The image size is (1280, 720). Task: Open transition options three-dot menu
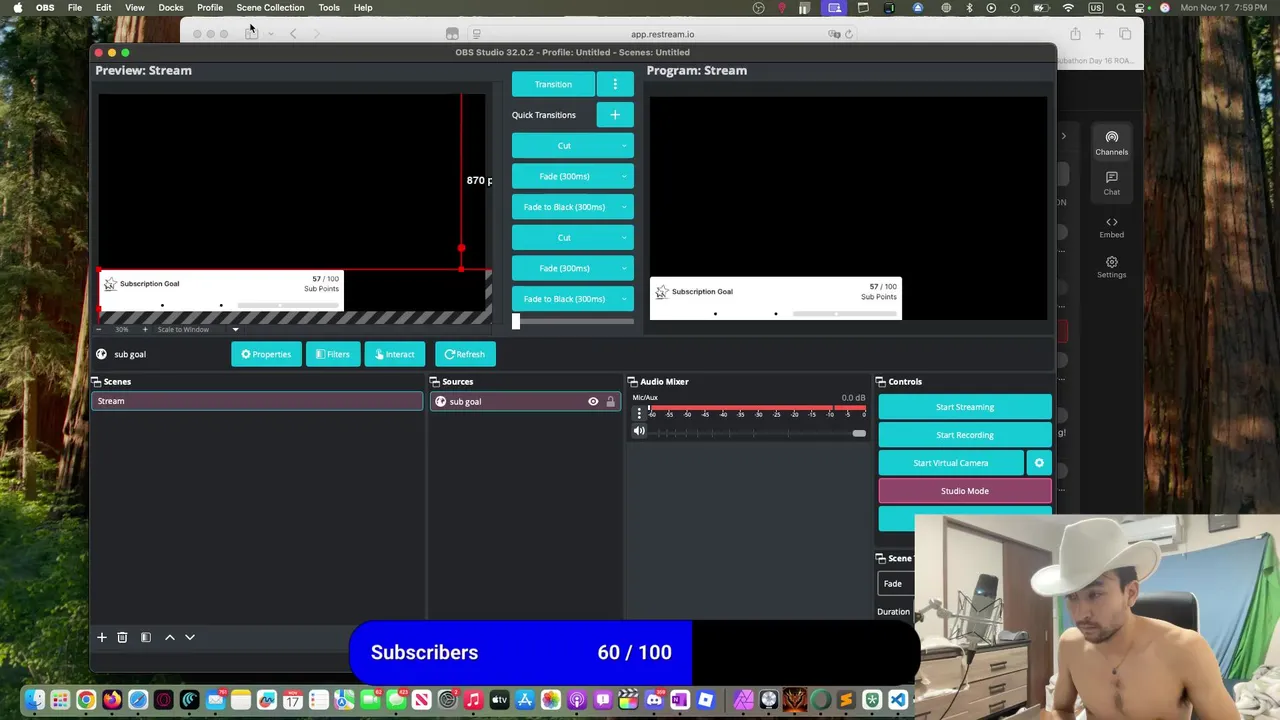click(x=615, y=84)
